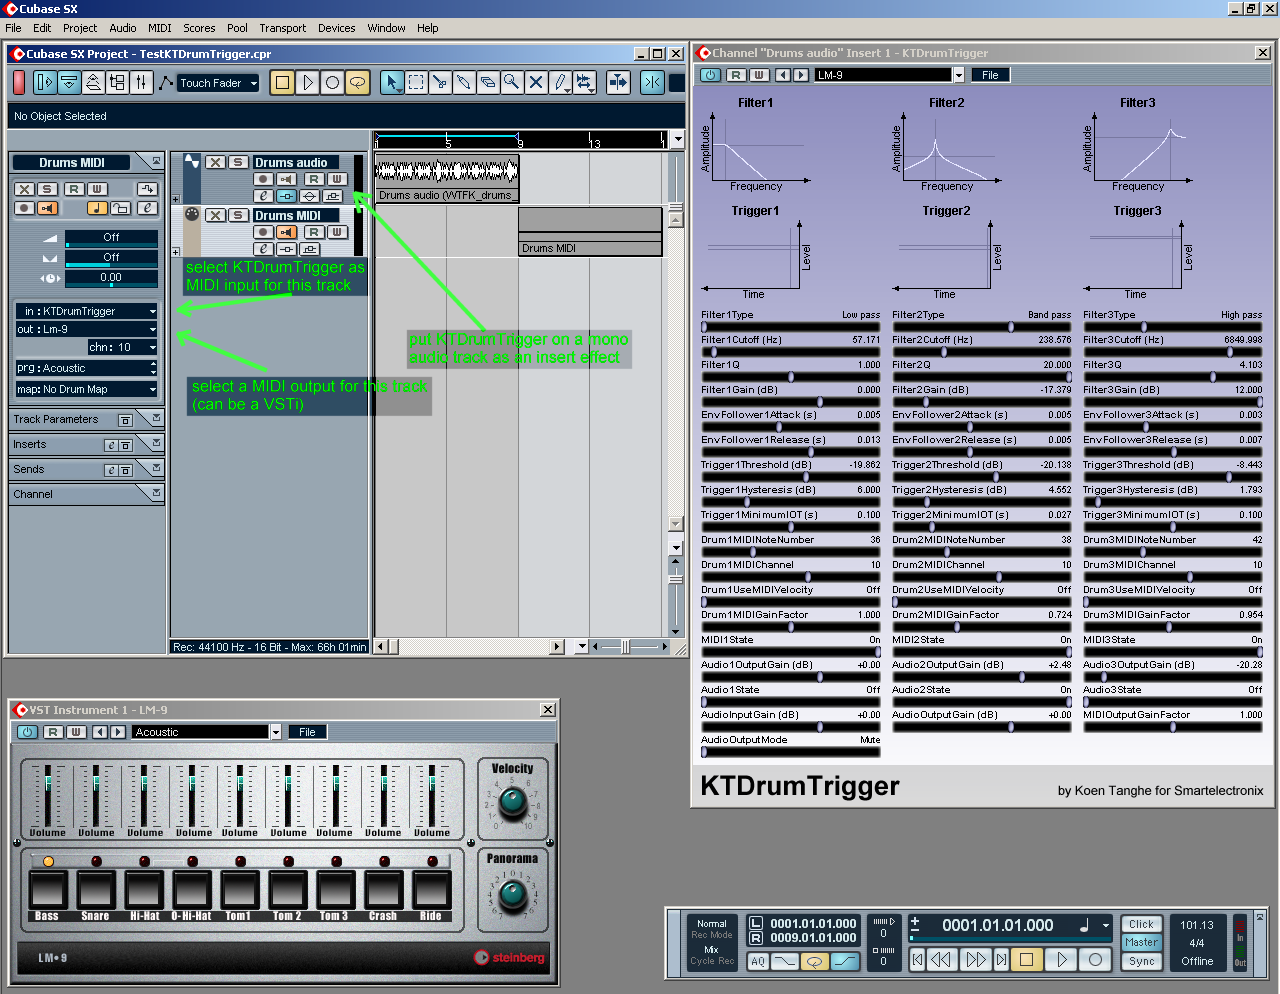Image resolution: width=1280 pixels, height=994 pixels.
Task: Record enable the Drums audio track
Action: [263, 179]
